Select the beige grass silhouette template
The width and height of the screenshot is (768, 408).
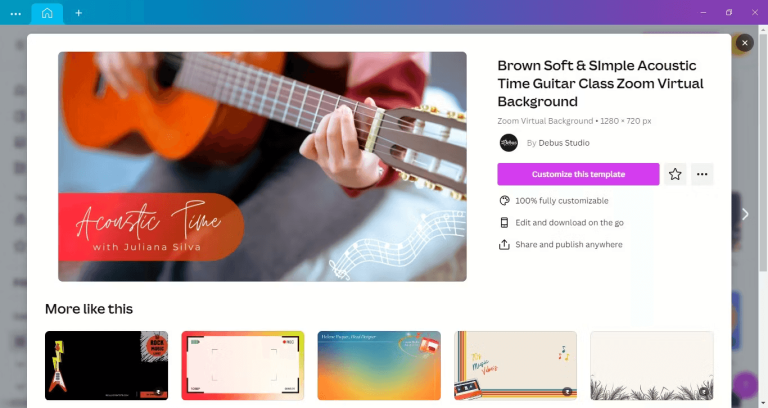(x=651, y=365)
